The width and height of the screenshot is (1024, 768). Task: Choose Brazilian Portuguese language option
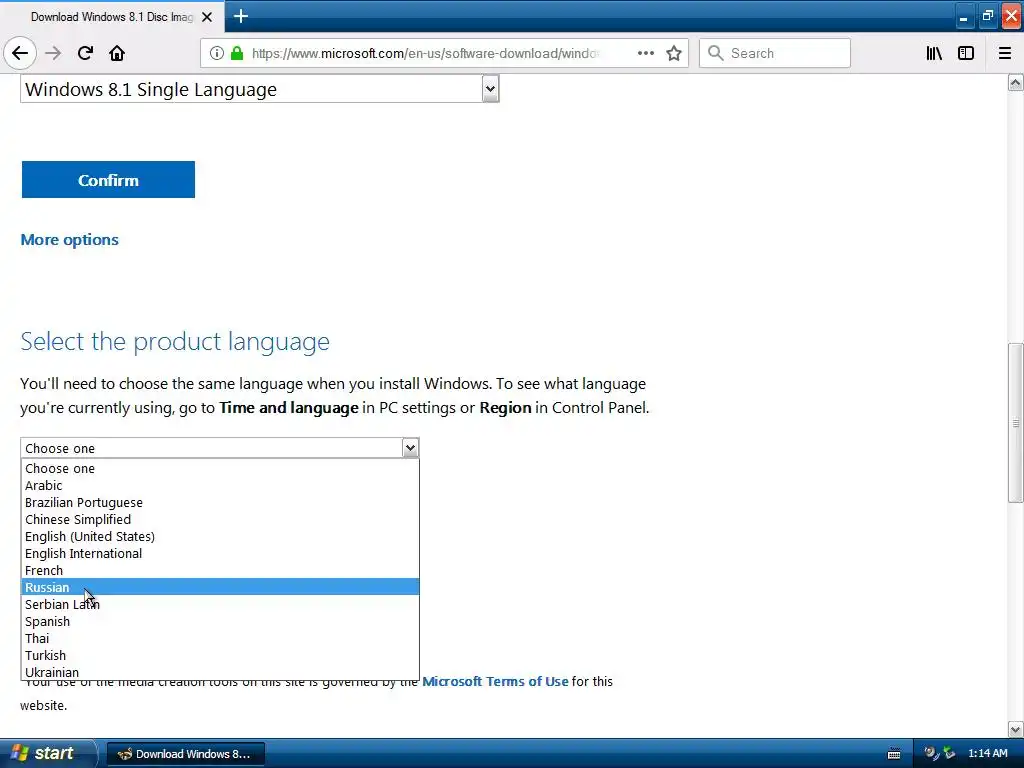tap(220, 502)
